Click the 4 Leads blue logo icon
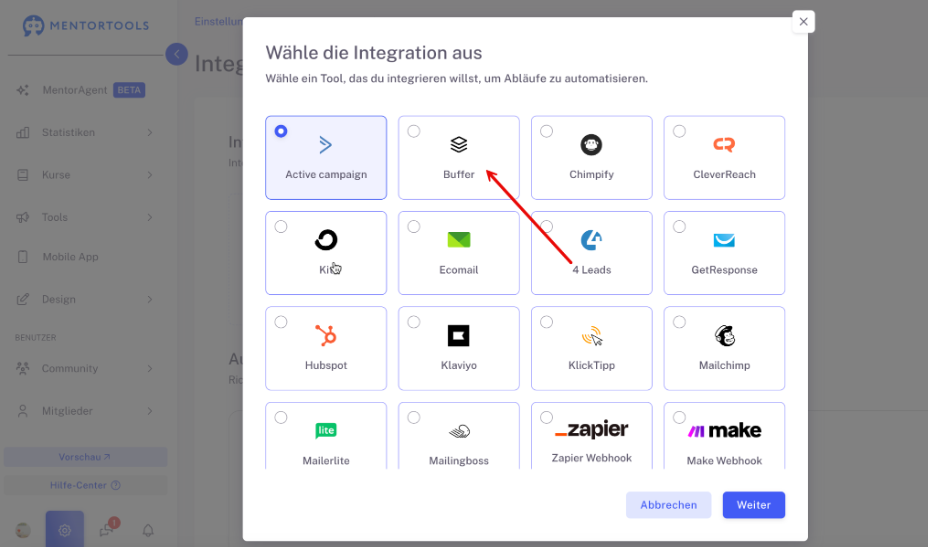This screenshot has height=547, width=928. point(591,240)
